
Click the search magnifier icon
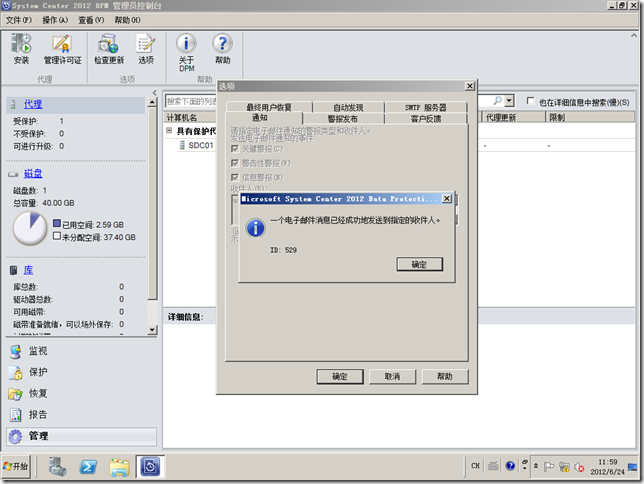pos(497,101)
